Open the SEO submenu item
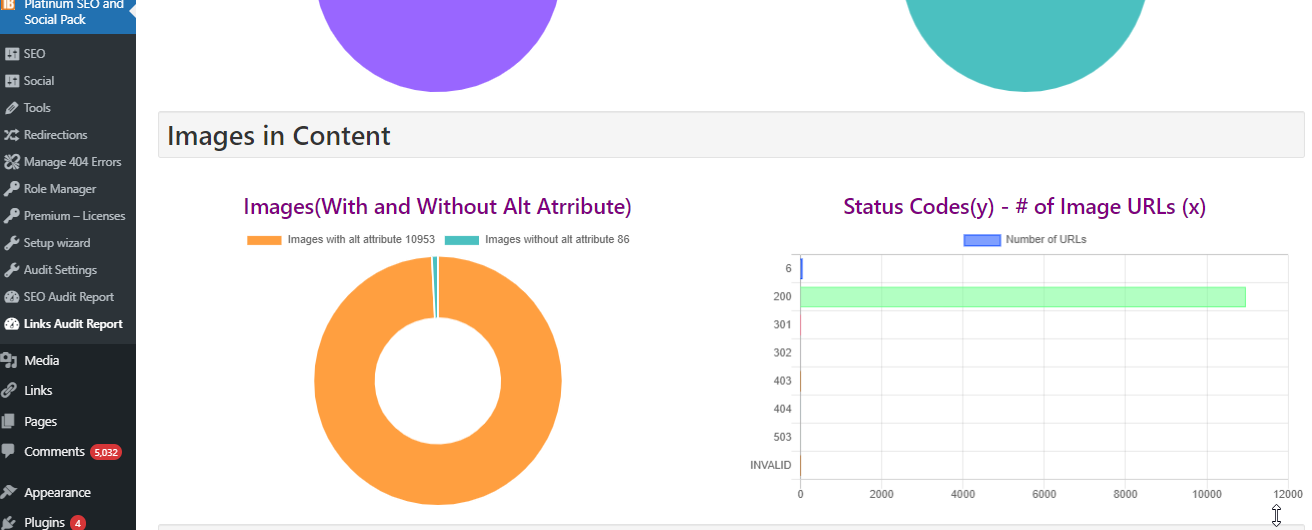This screenshot has width=1312, height=530. [x=34, y=54]
